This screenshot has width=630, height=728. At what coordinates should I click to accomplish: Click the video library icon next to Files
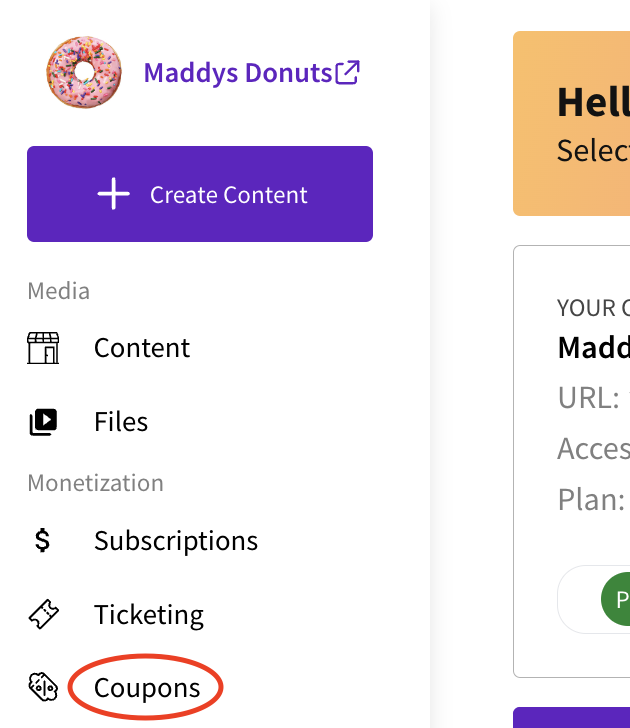[43, 422]
